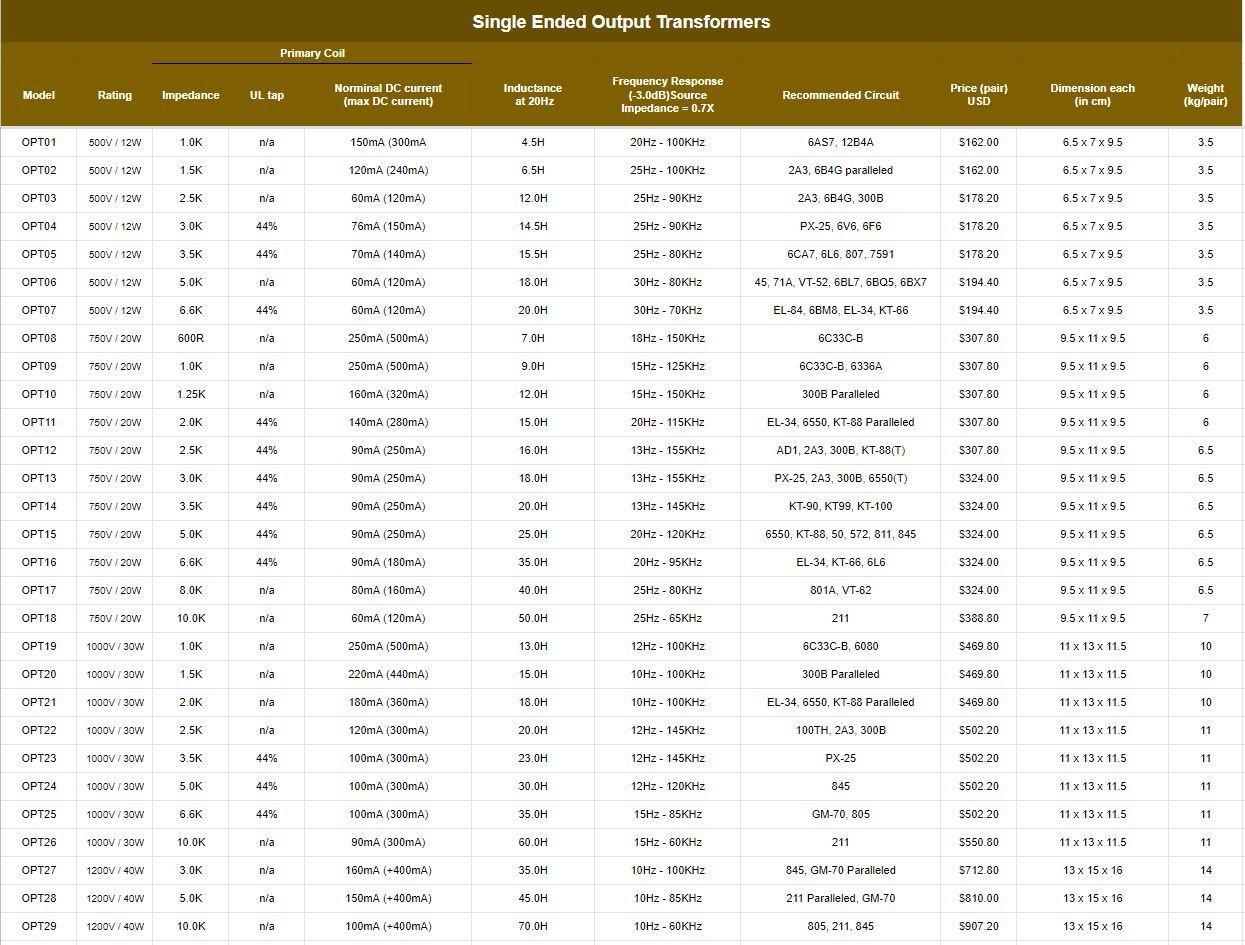Select the '18Hz - 150KHz' frequency response cell
1245x945 pixels.
point(667,338)
